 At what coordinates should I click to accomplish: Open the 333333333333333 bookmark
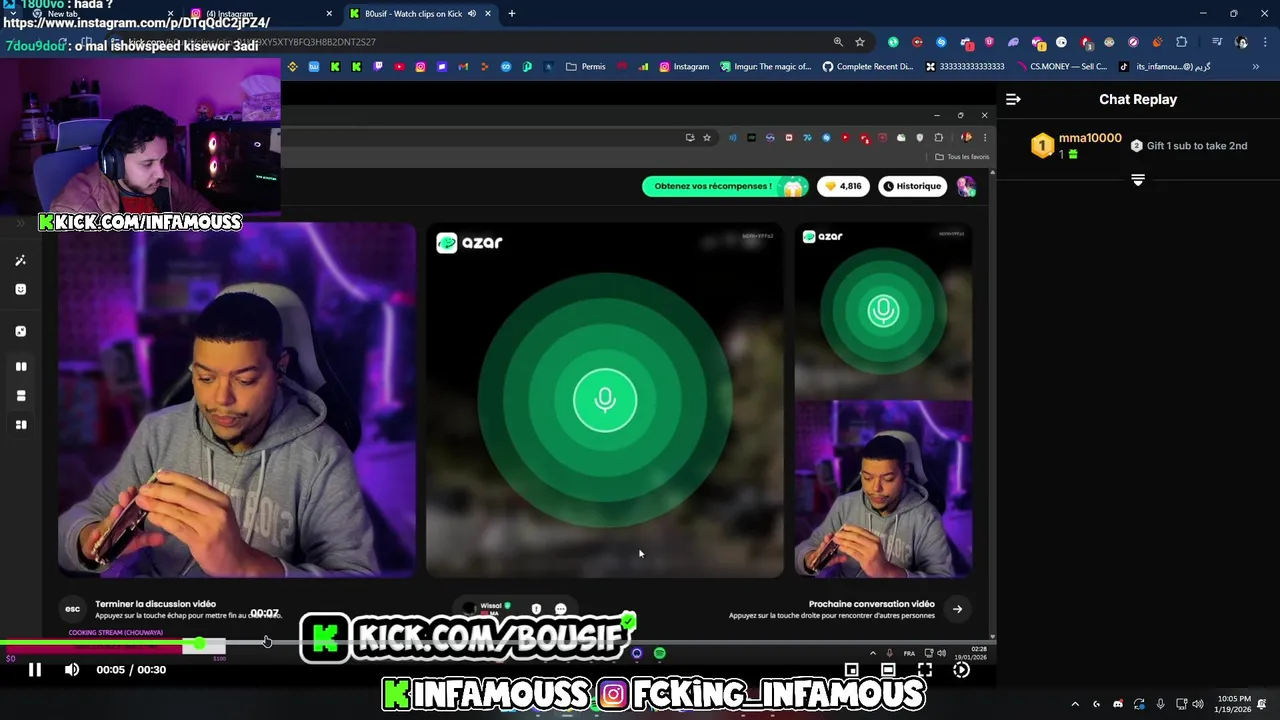click(965, 67)
